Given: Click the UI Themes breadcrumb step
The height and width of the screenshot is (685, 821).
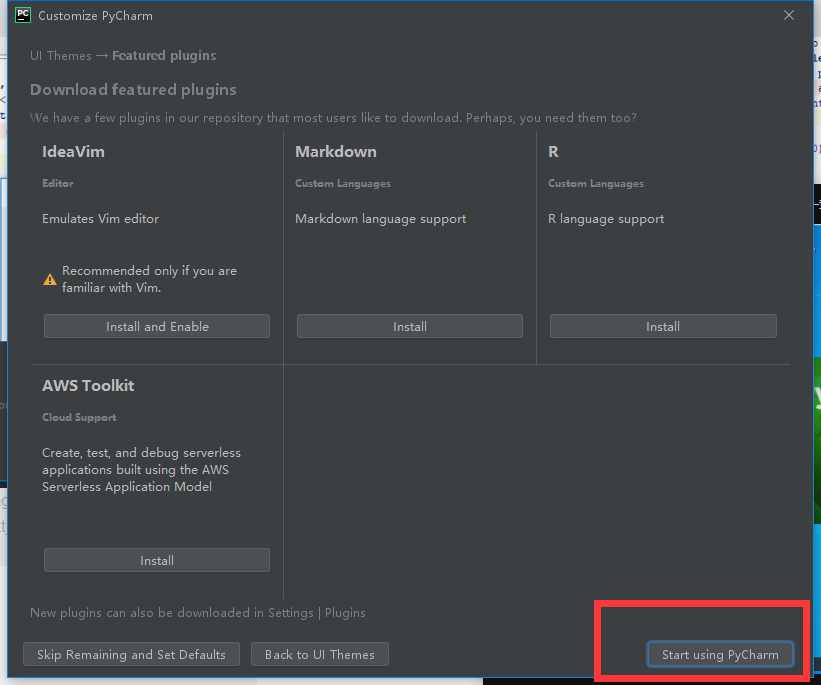Looking at the screenshot, I should pos(61,56).
